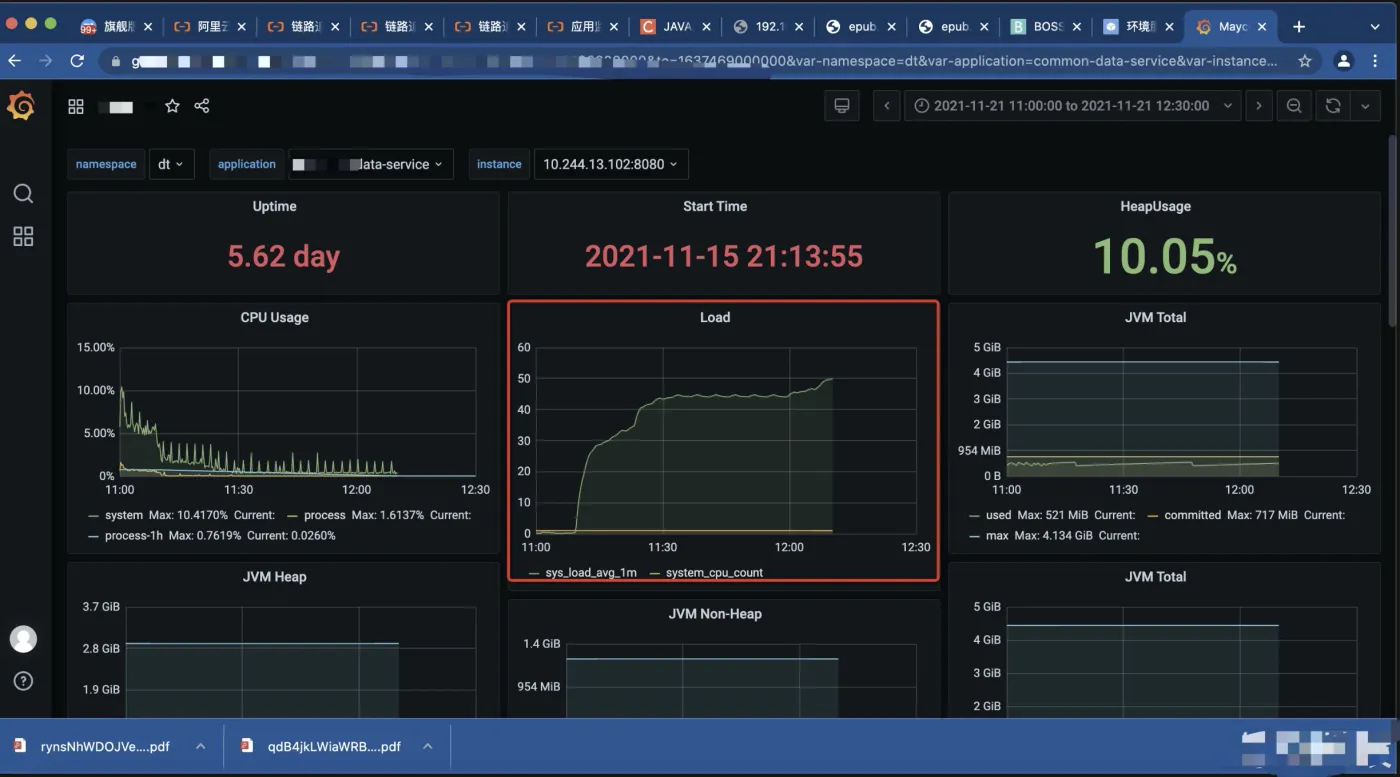Open a new browser tab
This screenshot has width=1400, height=777.
[1299, 27]
